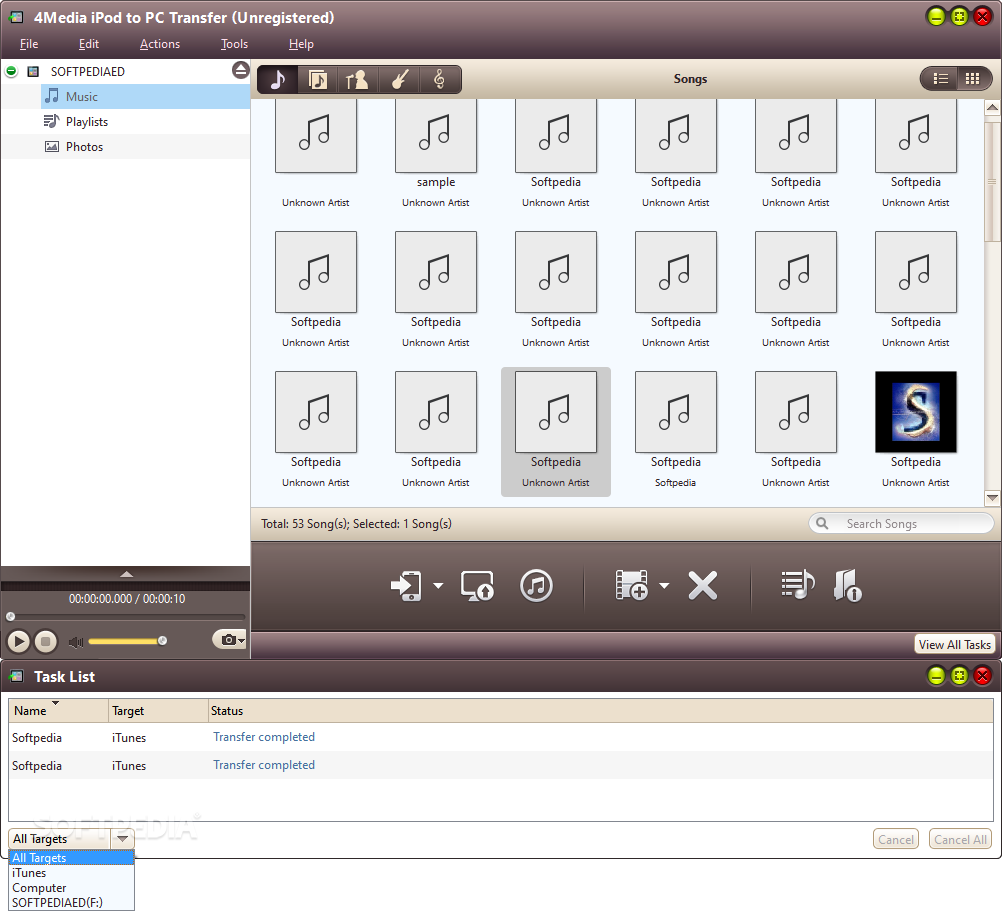Start playback with the Play button
Screen dimensions: 1002x911
(x=19, y=641)
